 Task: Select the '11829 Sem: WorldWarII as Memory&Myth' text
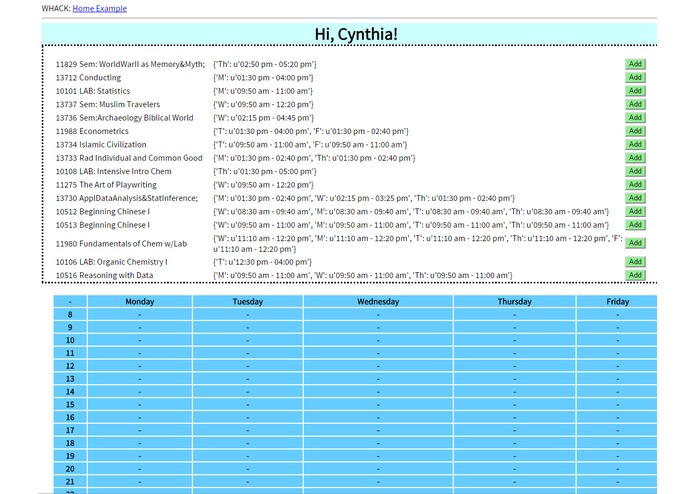tap(130, 64)
